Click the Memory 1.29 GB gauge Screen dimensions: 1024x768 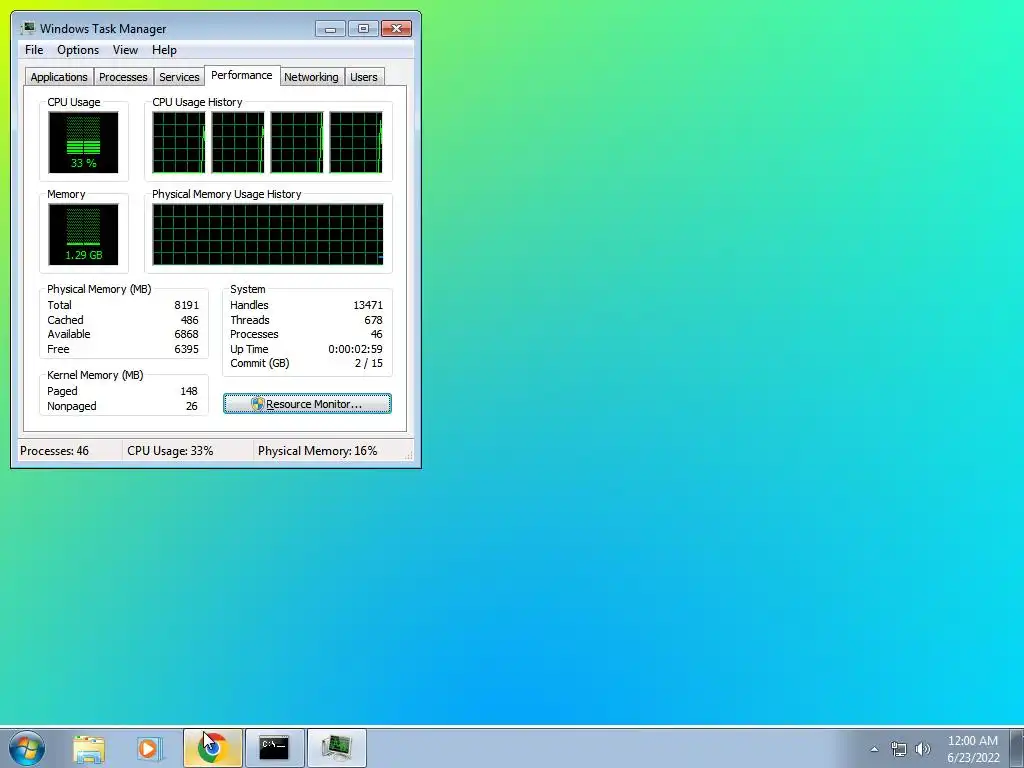(84, 234)
